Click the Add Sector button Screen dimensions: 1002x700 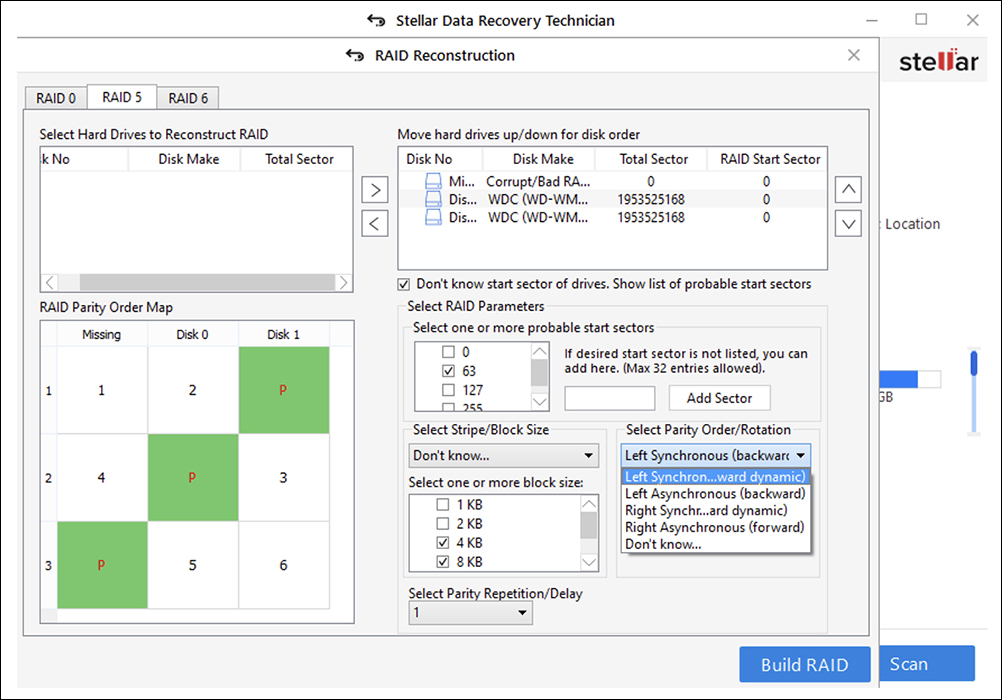pos(720,398)
